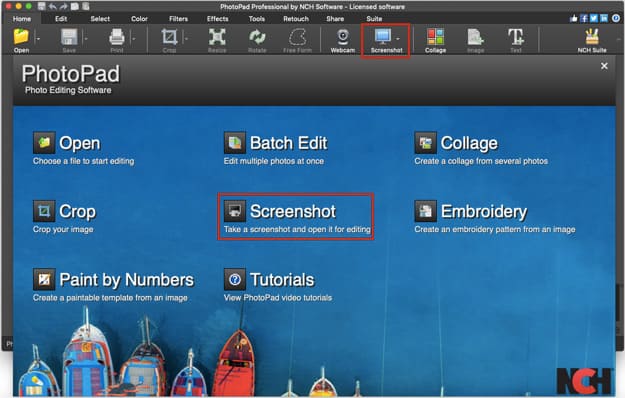Click the 'Tutorials' heading

(x=282, y=280)
